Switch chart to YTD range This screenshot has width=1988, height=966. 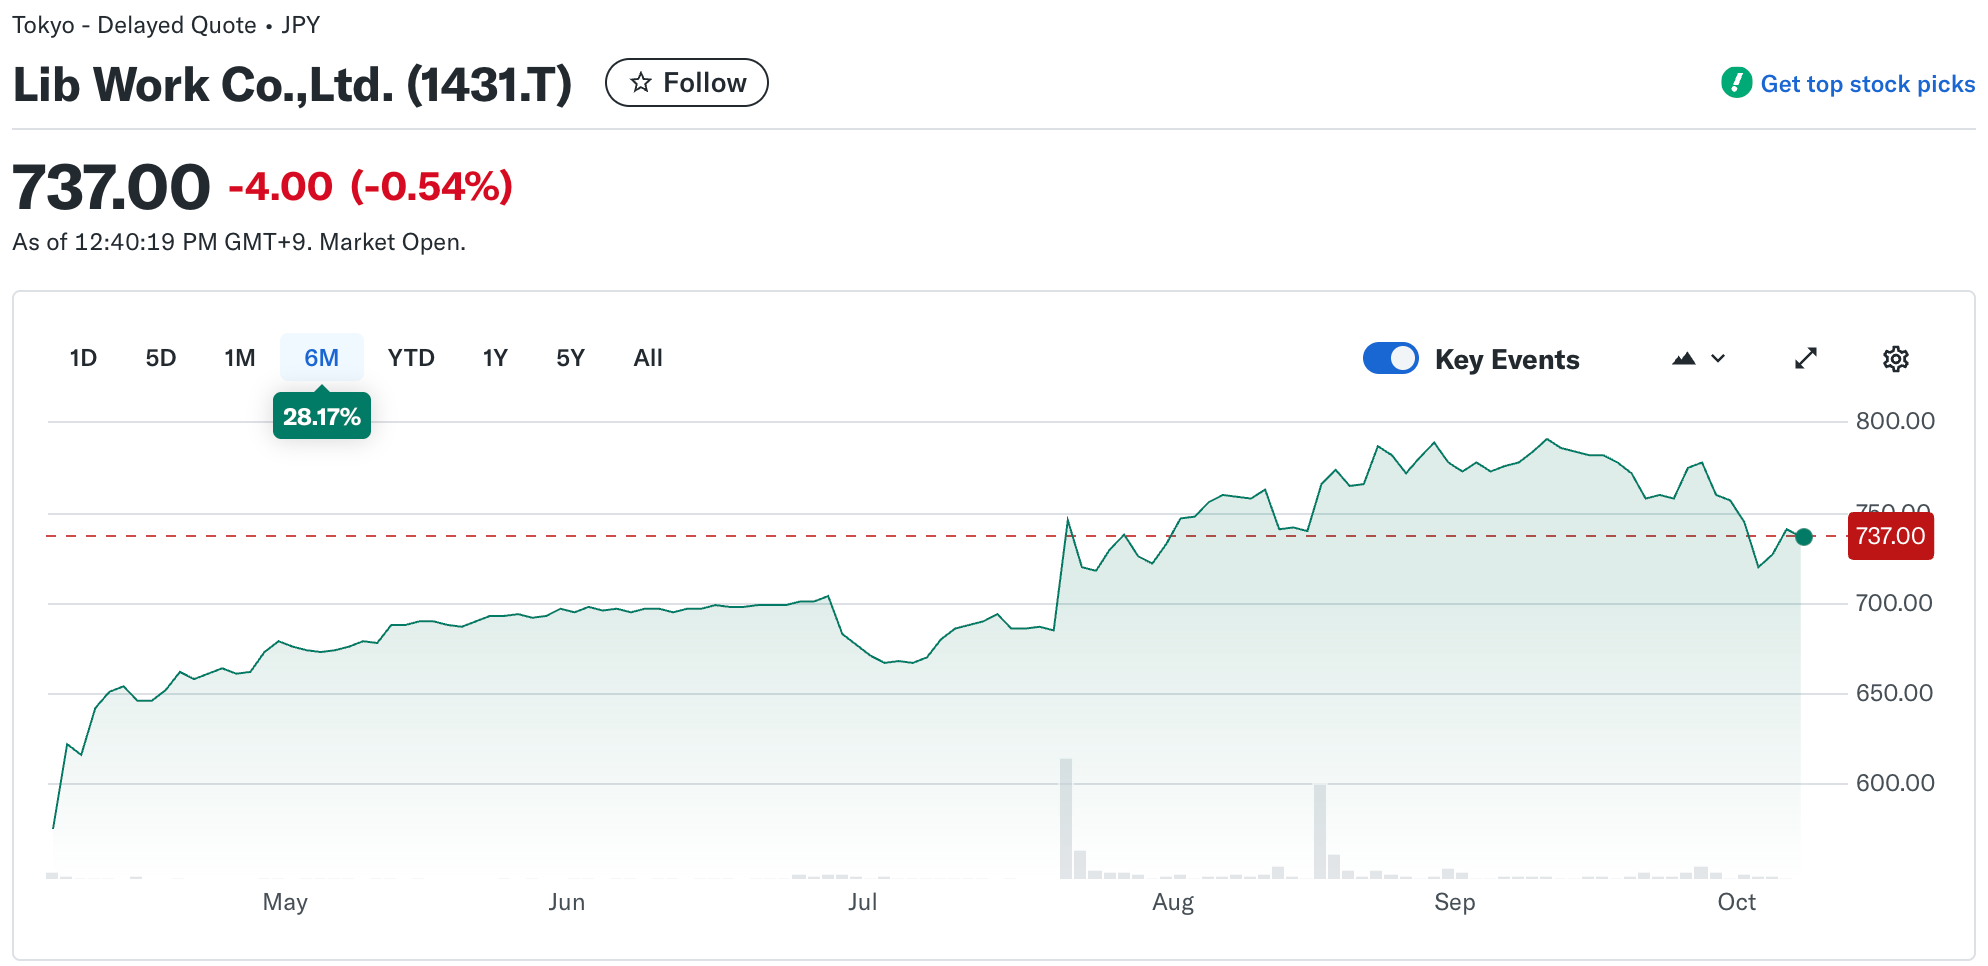(x=411, y=358)
